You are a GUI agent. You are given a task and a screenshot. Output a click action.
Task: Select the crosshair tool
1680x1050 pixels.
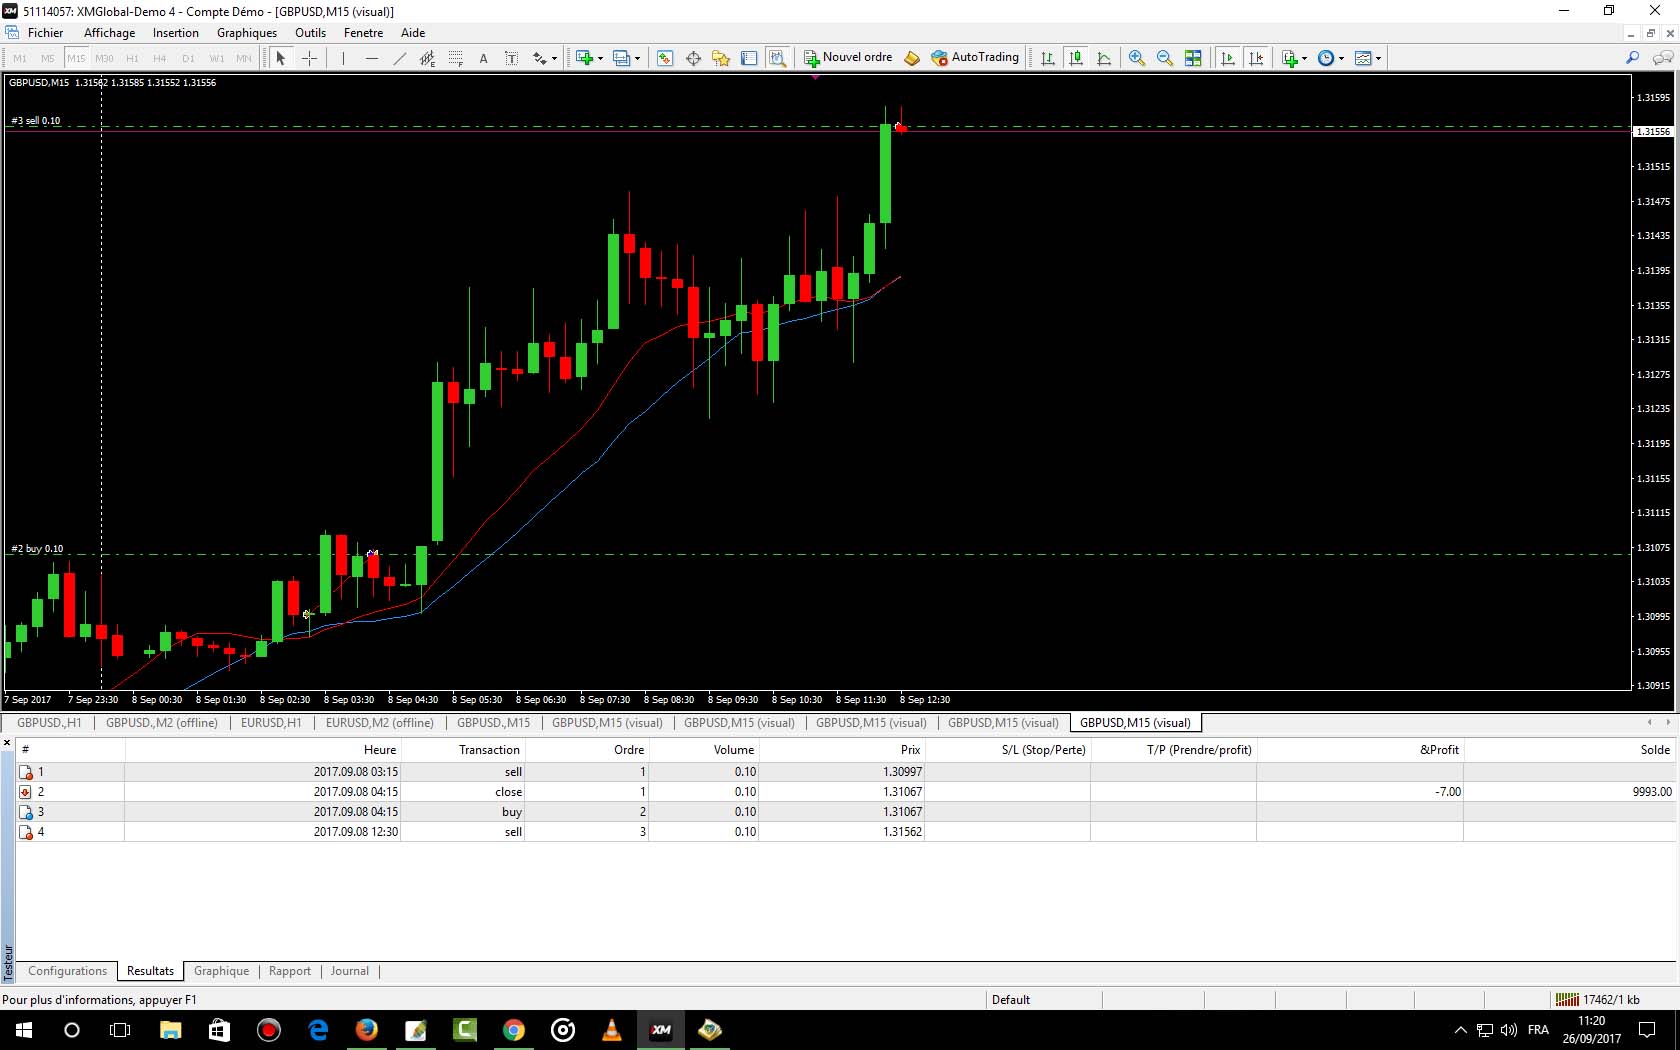pyautogui.click(x=309, y=58)
